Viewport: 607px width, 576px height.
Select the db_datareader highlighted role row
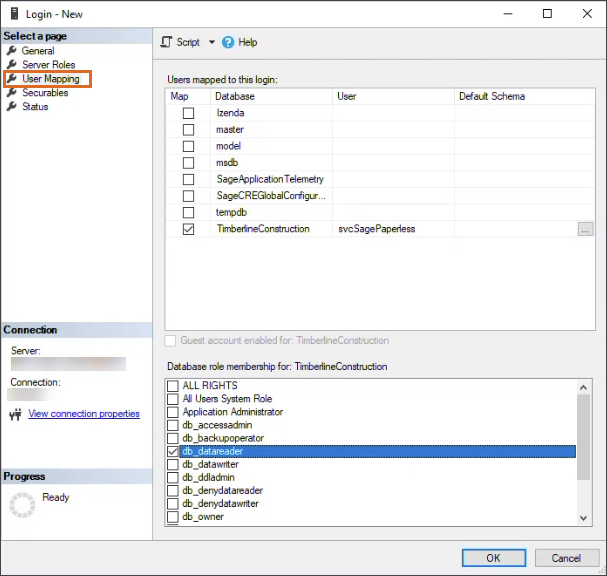point(378,451)
